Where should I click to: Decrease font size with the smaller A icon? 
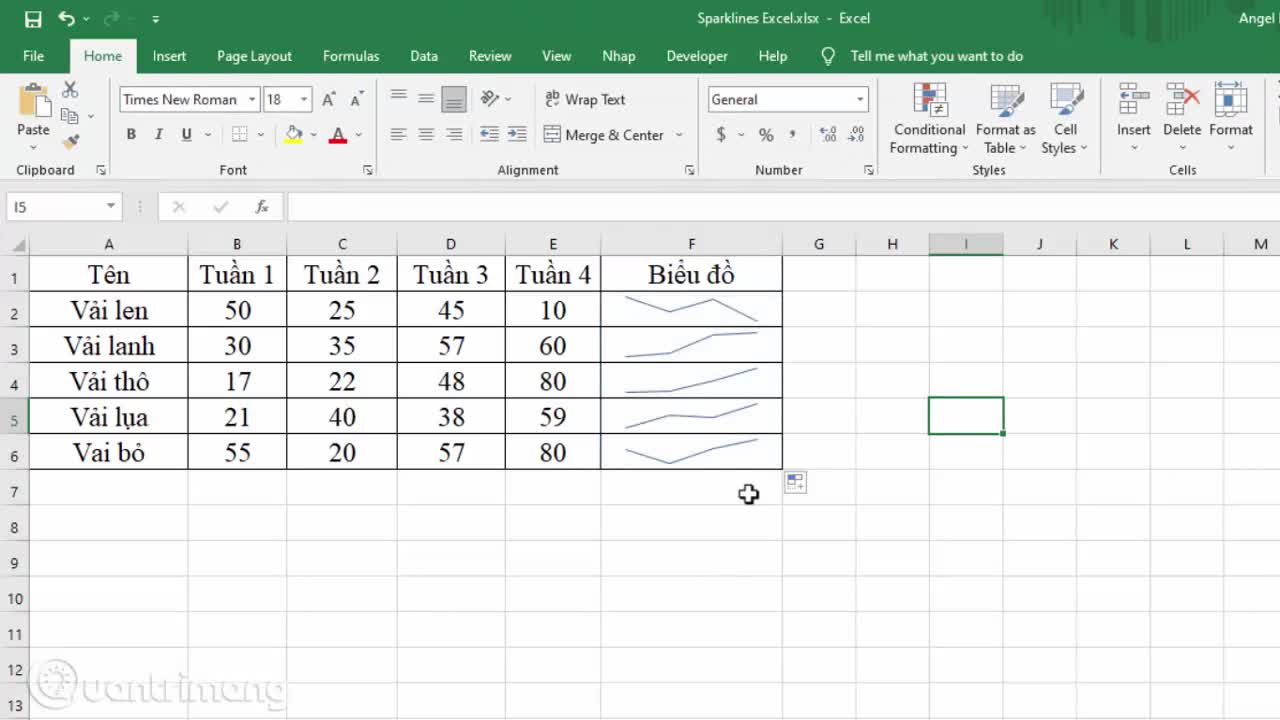(356, 99)
